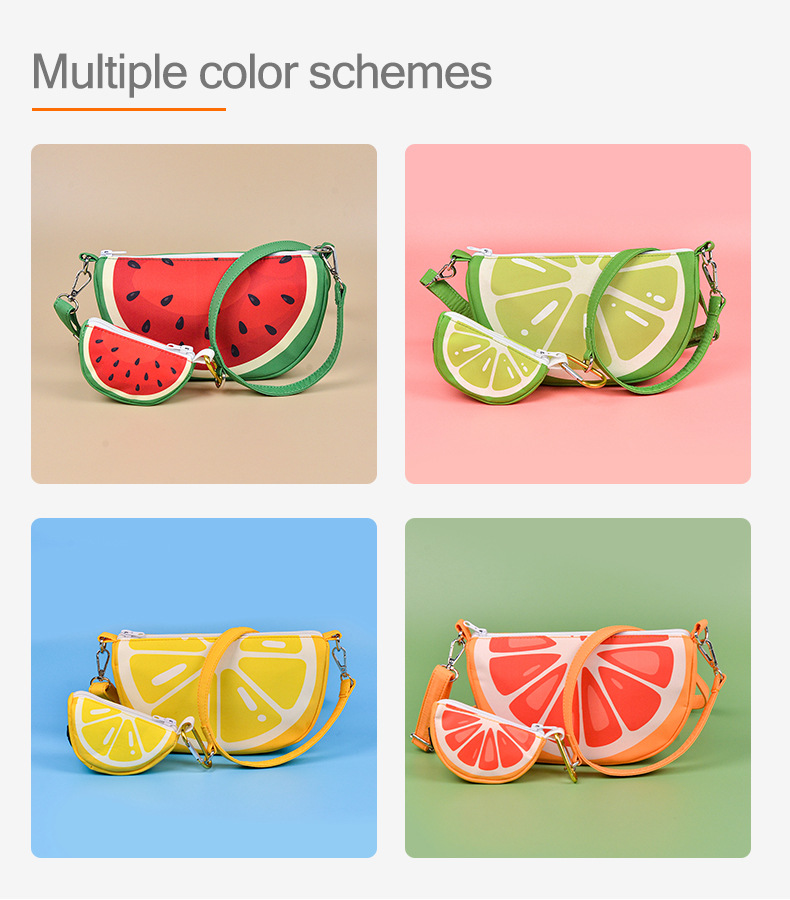The width and height of the screenshot is (790, 900).
Task: Click the small grapefruit coin pouch
Action: (x=489, y=742)
